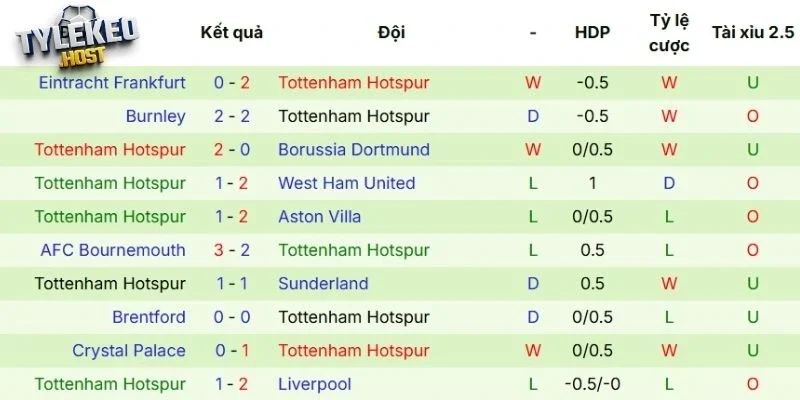Select the Brentford team name
The image size is (800, 400).
point(149,317)
